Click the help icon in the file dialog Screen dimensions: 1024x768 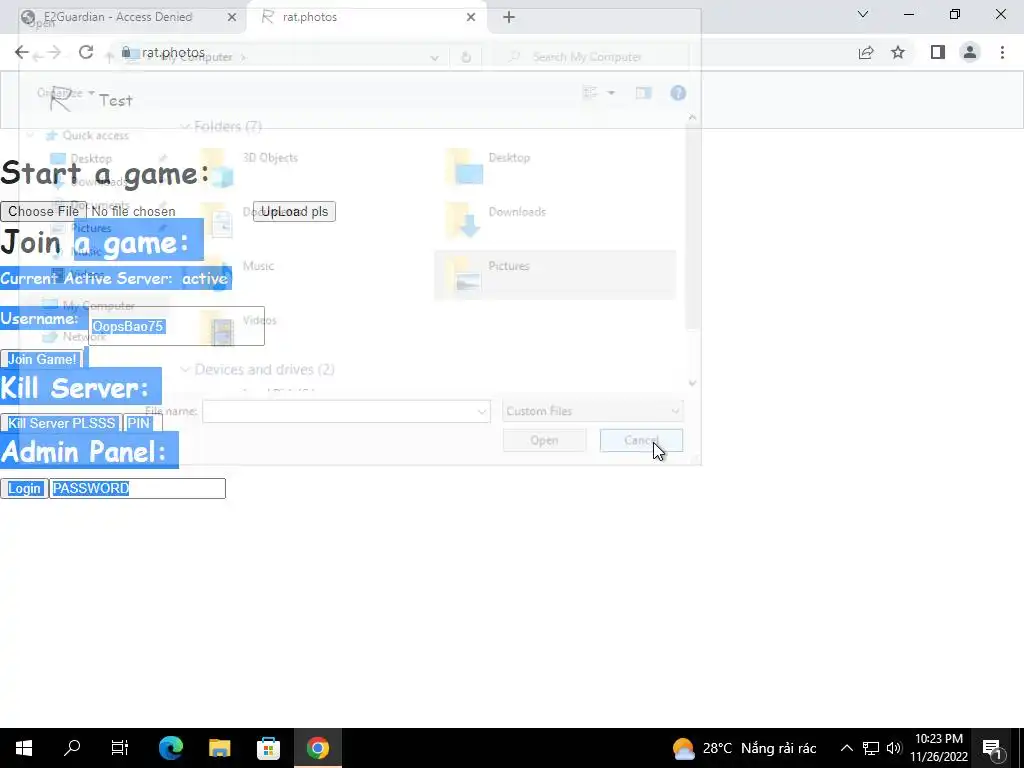pos(678,93)
